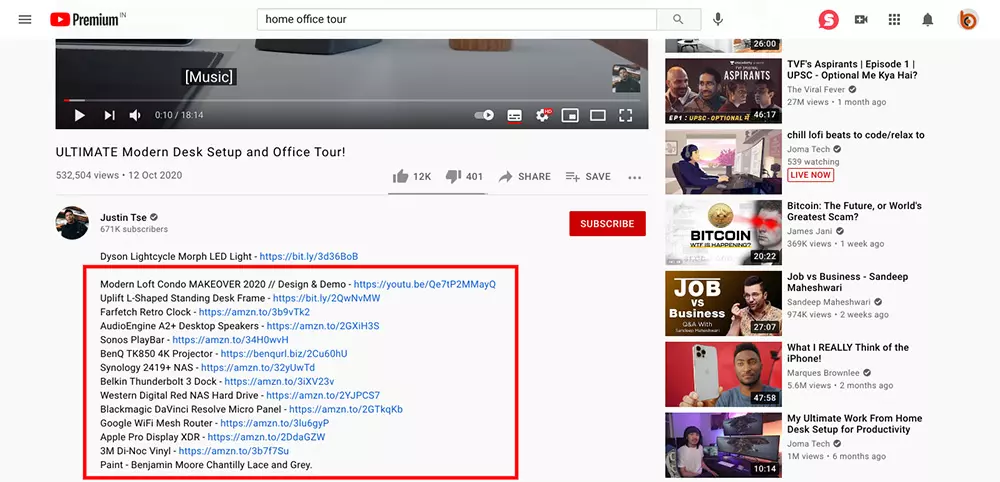Open Justin Tse channel avatar
The height and width of the screenshot is (482, 1000).
[x=72, y=223]
